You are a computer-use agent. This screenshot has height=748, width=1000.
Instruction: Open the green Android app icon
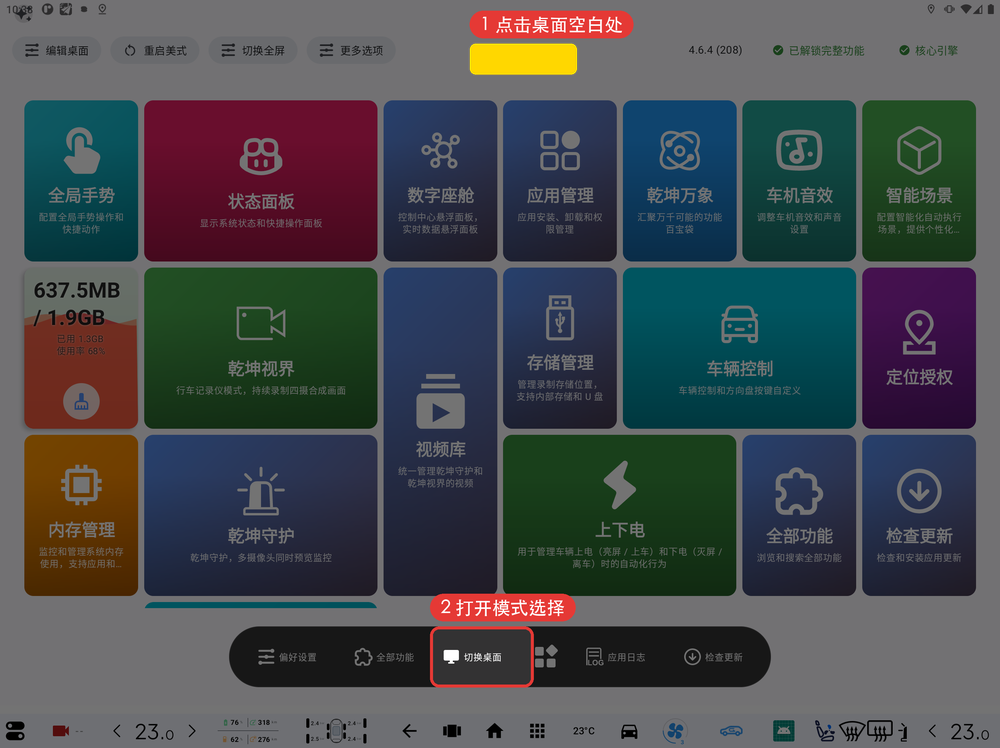click(x=784, y=731)
